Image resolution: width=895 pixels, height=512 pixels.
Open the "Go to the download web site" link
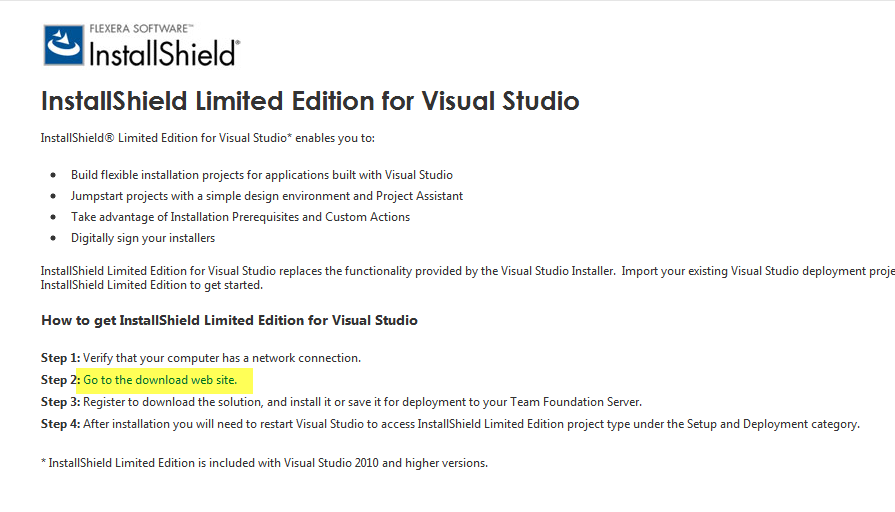(160, 380)
